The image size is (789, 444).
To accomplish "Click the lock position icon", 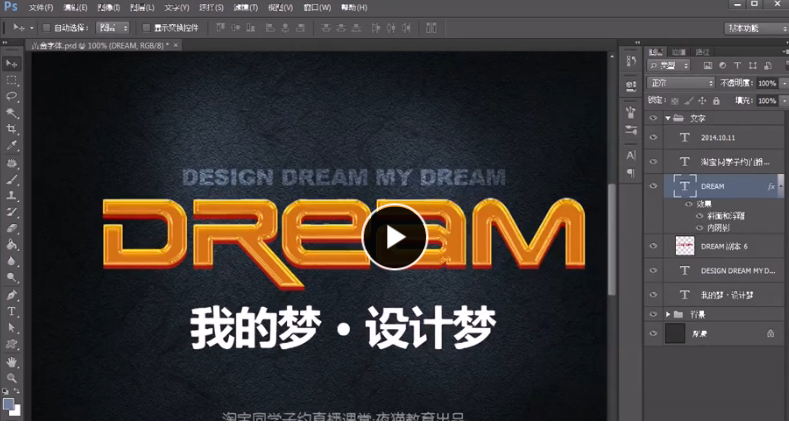I will click(702, 101).
